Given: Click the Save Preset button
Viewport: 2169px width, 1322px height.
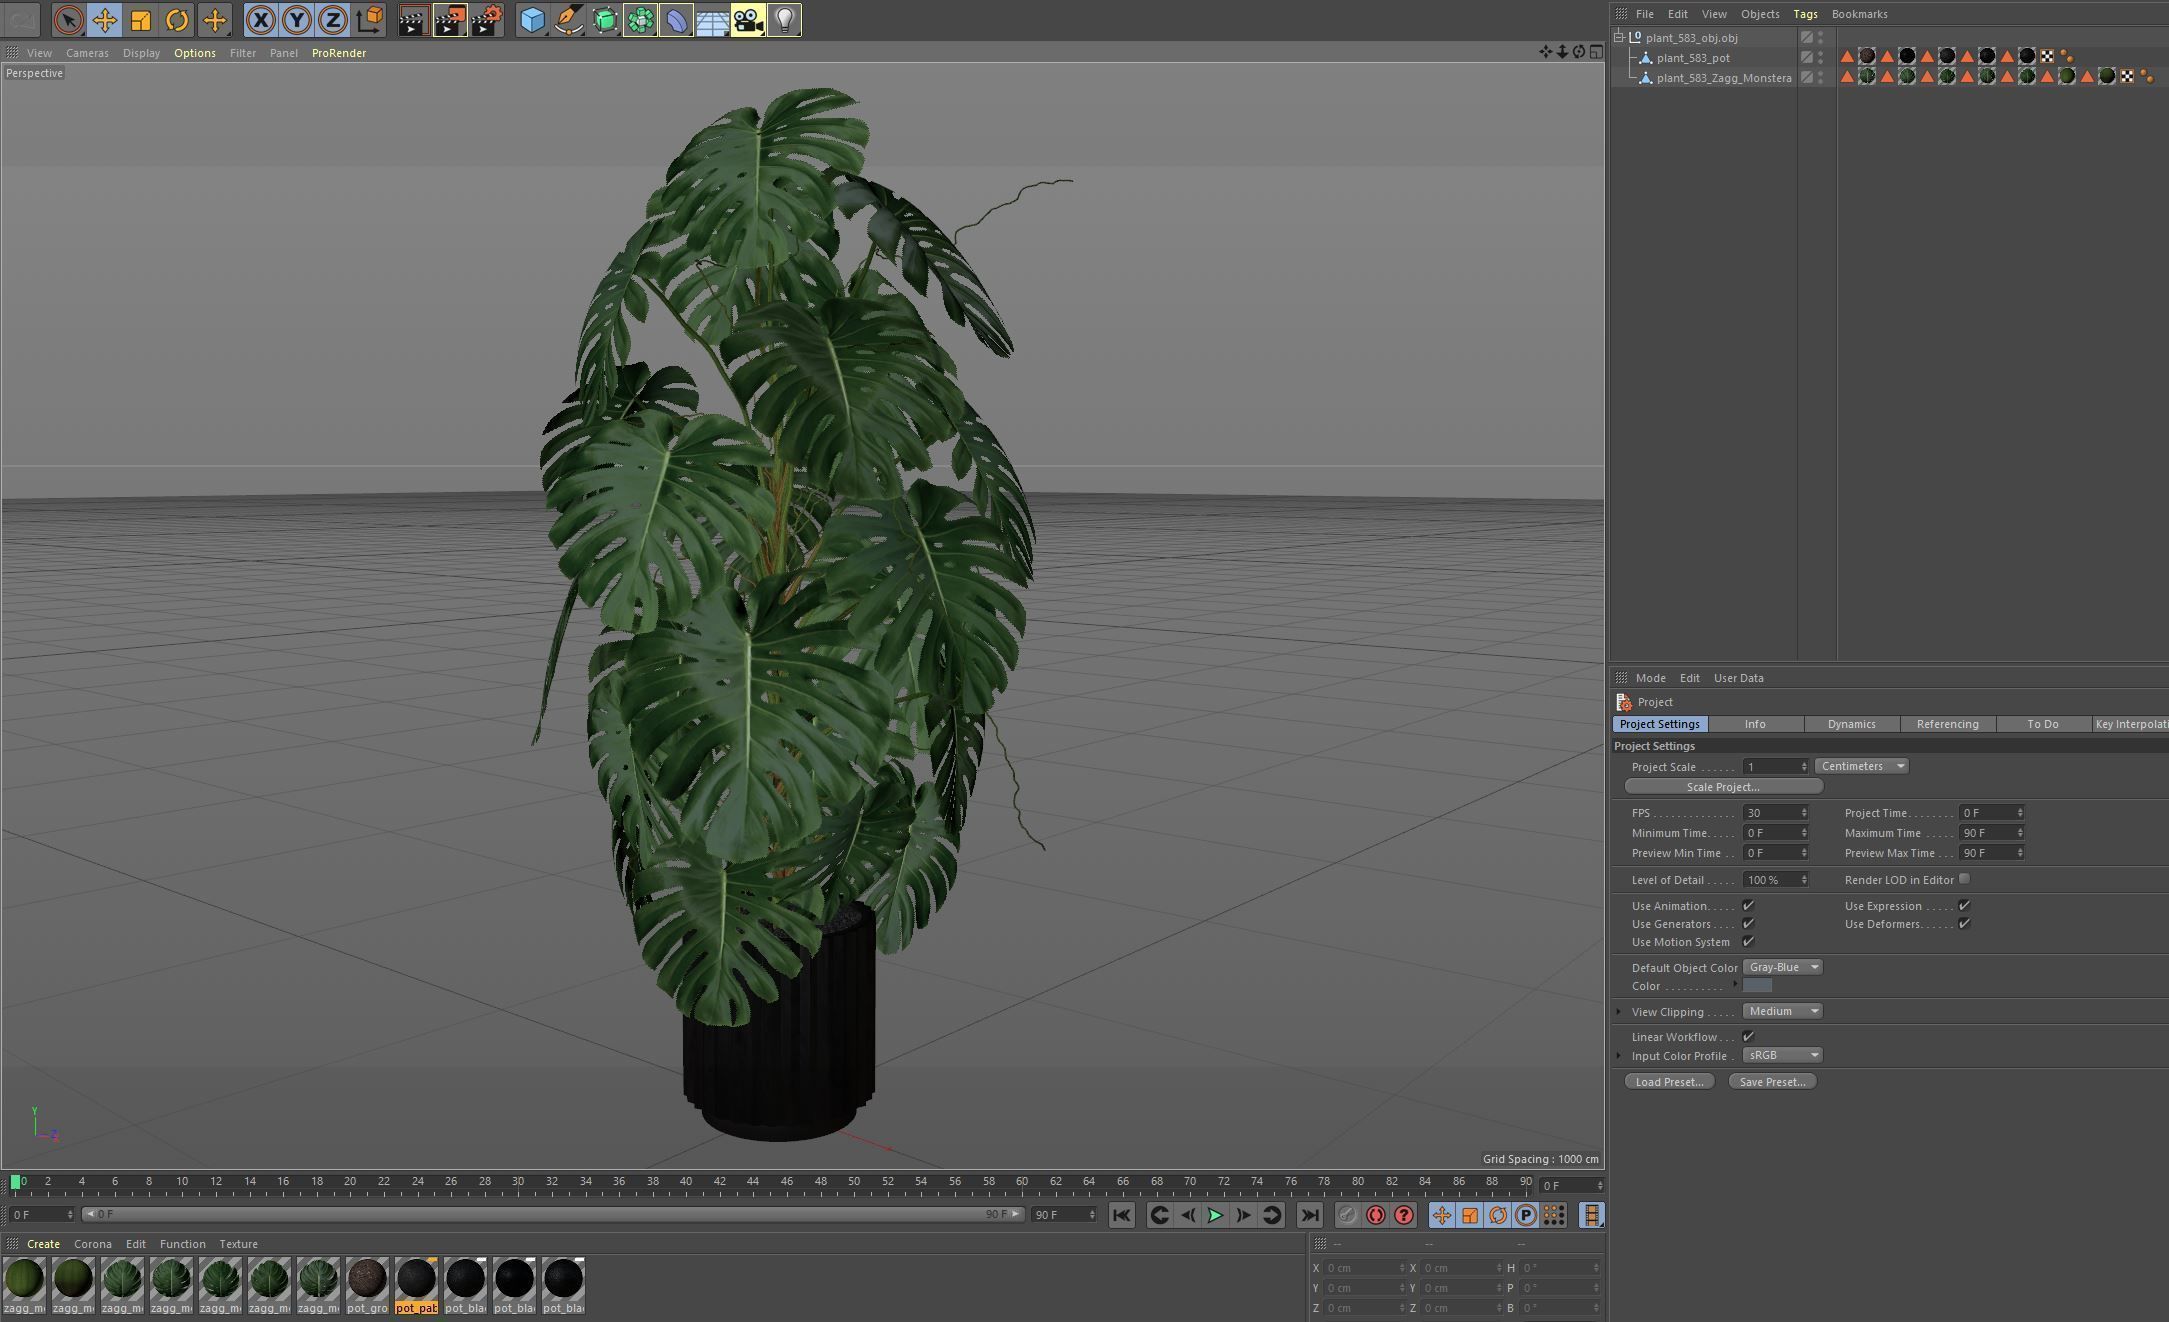Looking at the screenshot, I should coord(1772,1082).
